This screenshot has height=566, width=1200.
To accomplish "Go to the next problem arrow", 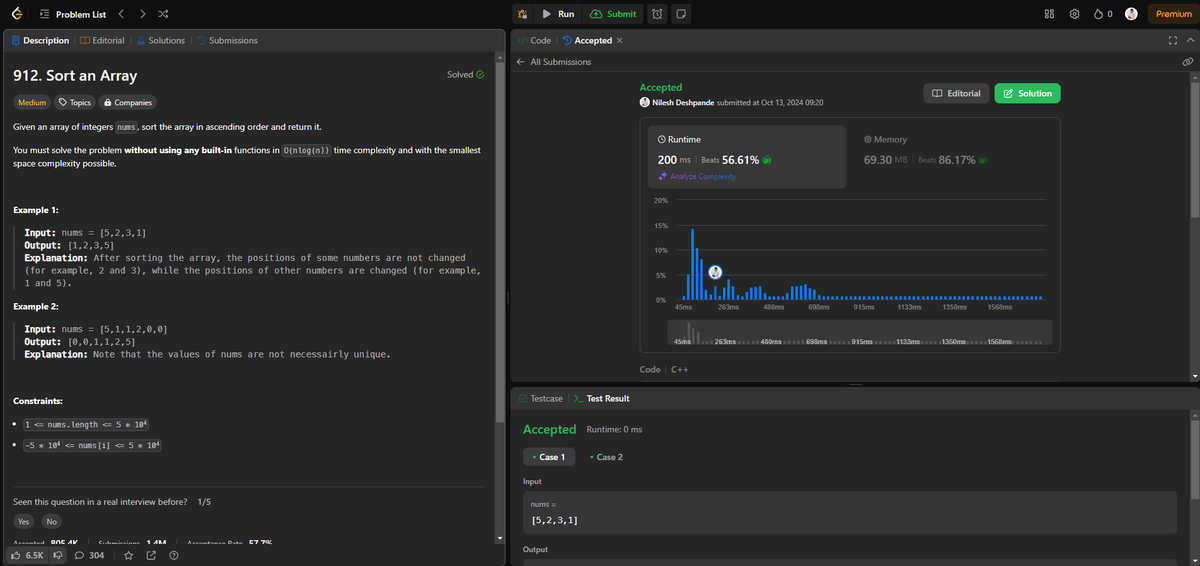I will tap(143, 14).
